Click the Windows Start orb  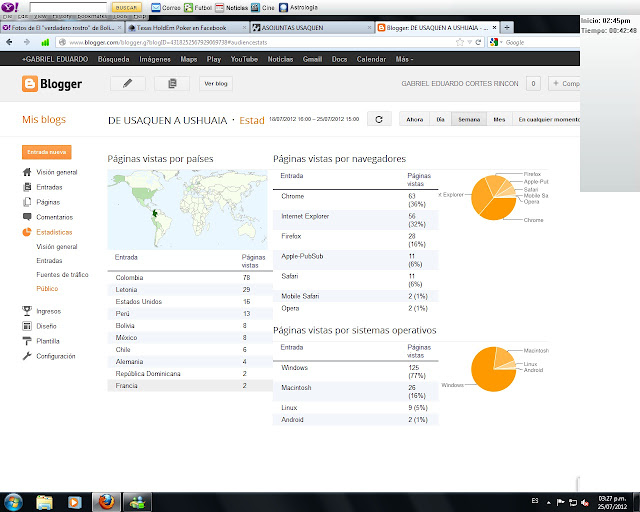tap(13, 502)
